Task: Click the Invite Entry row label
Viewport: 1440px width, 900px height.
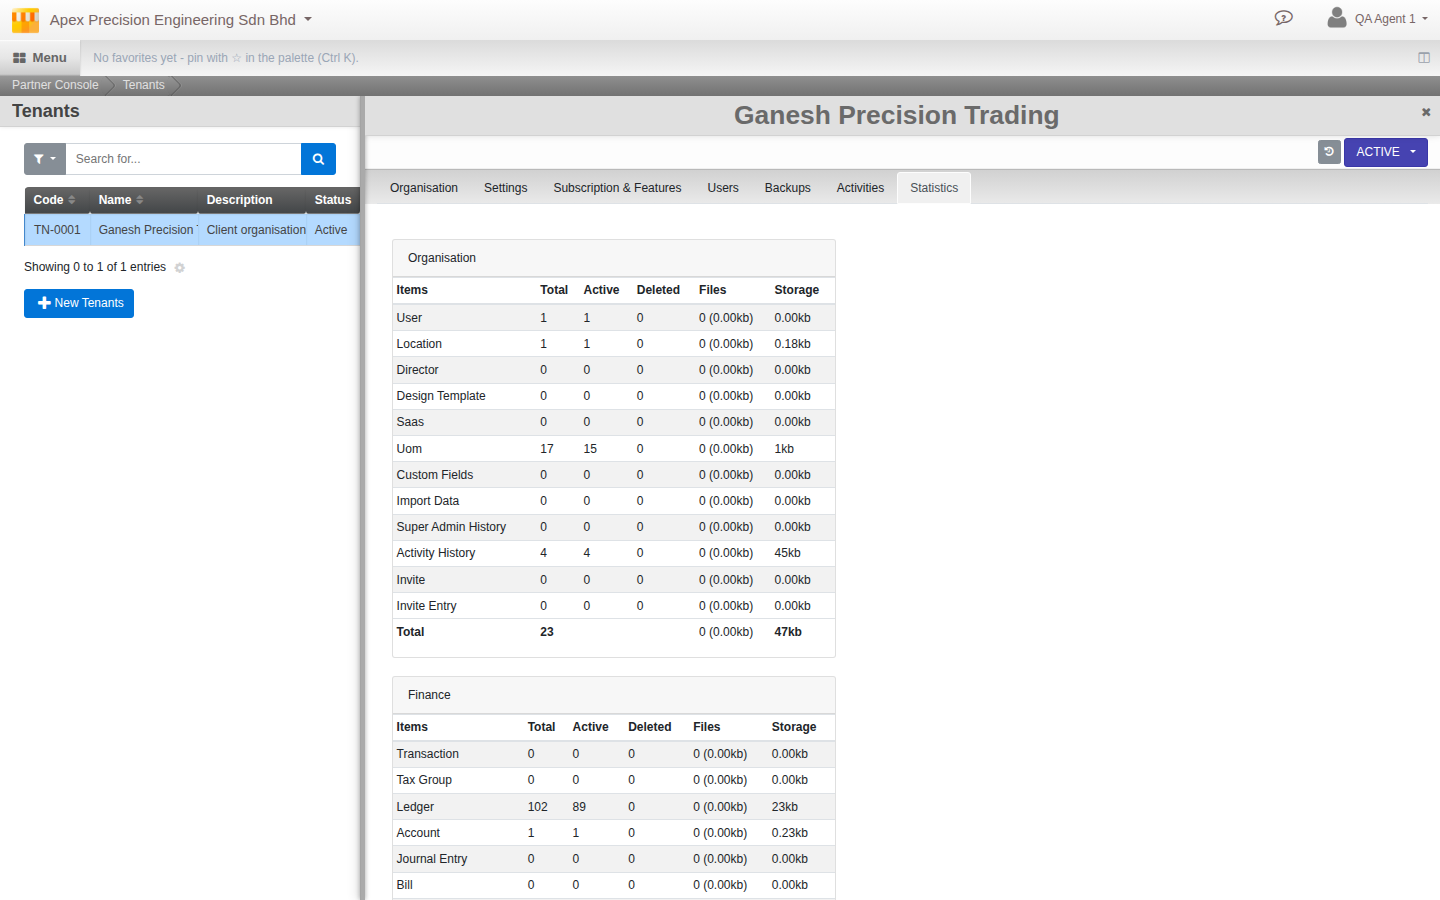Action: 426,606
